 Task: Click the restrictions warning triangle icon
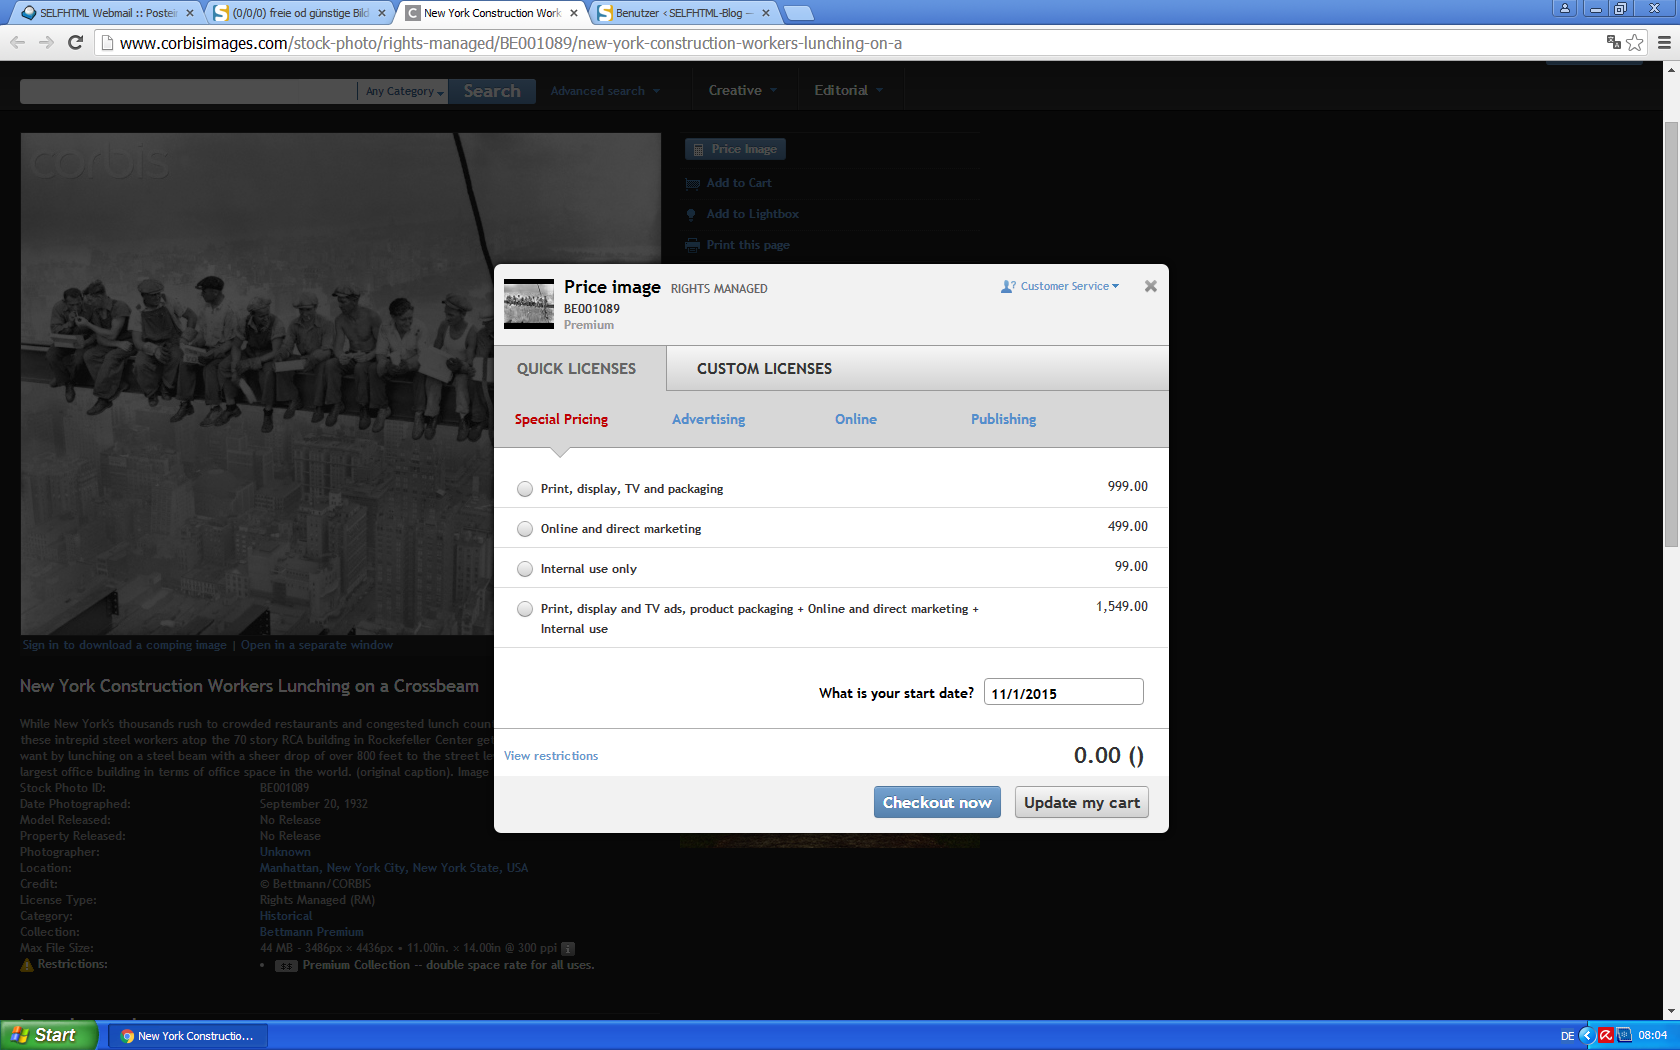click(27, 964)
